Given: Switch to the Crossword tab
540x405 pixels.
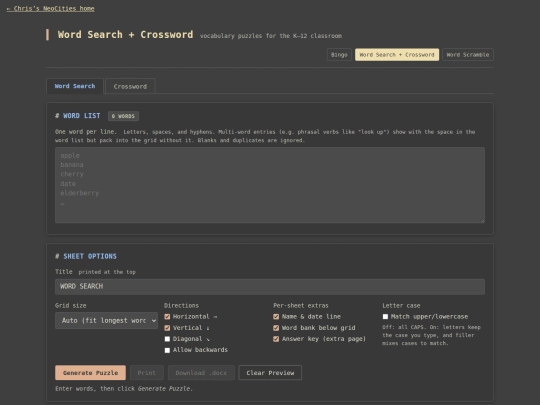Looking at the screenshot, I should tap(130, 86).
